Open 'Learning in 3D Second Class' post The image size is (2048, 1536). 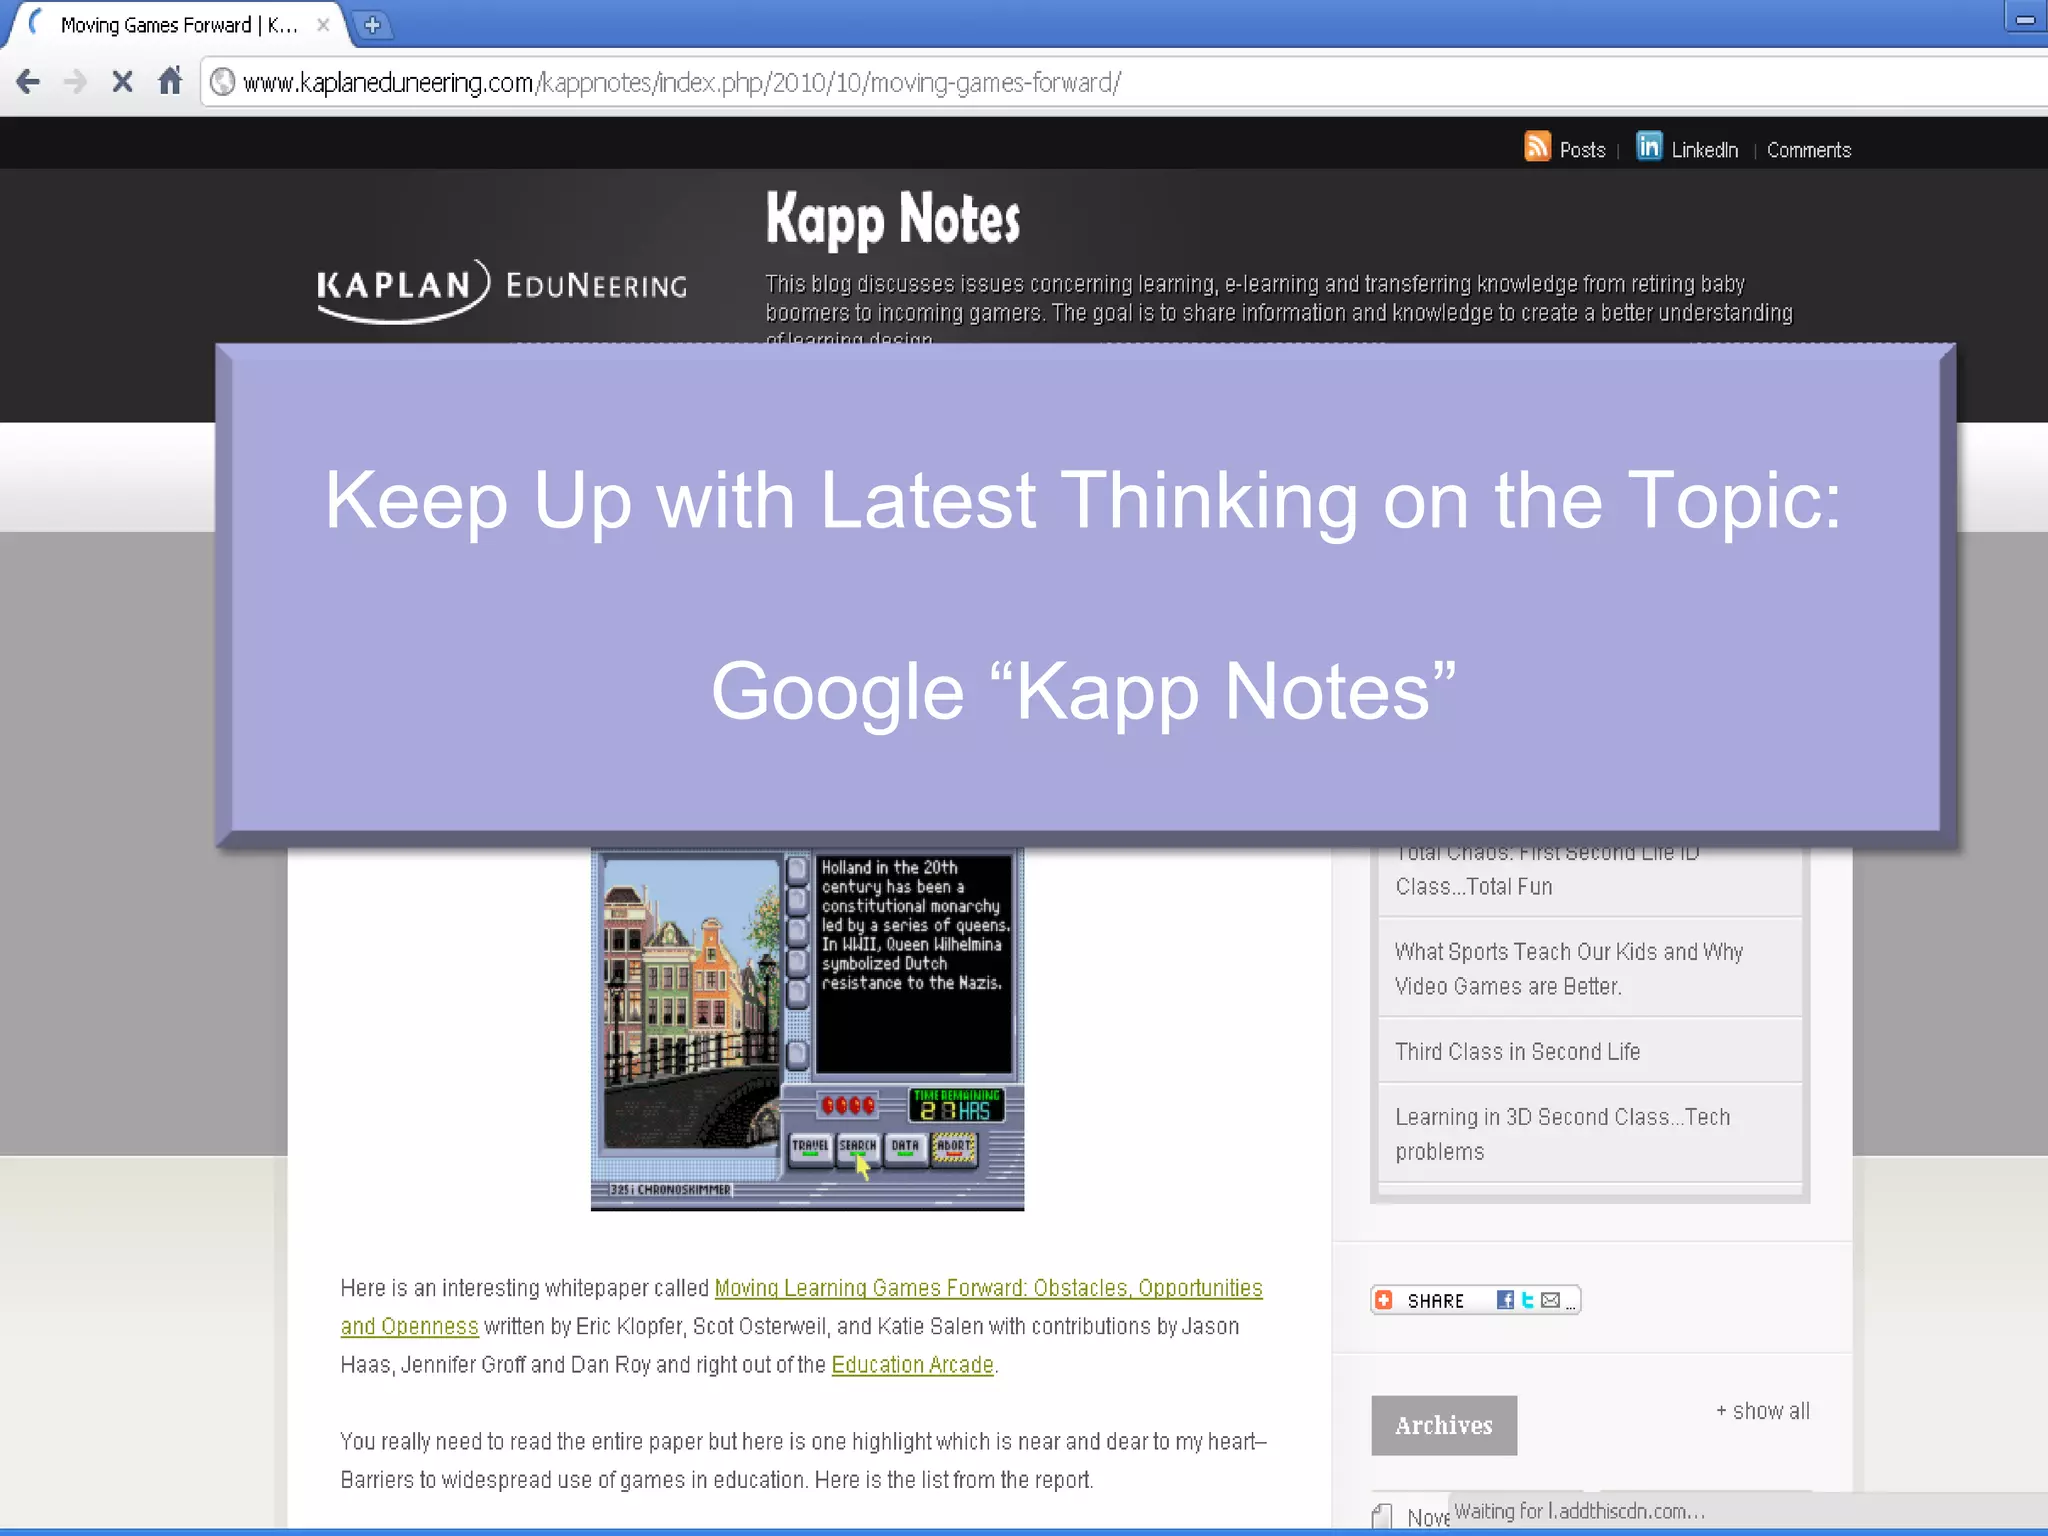(1562, 1134)
